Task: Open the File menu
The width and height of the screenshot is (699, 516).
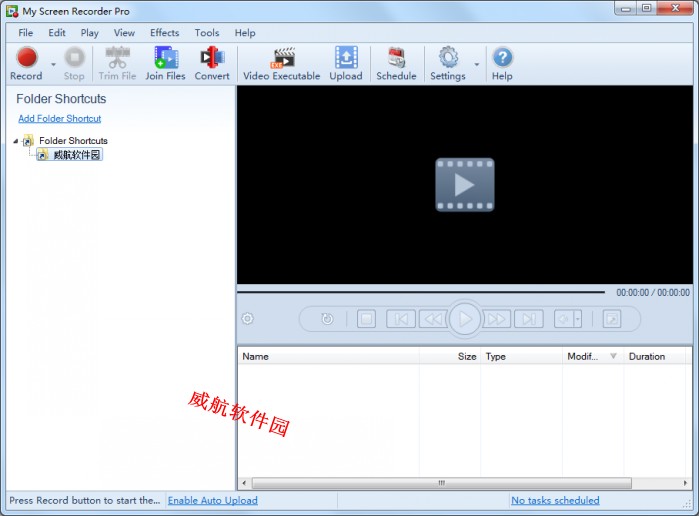Action: (25, 33)
